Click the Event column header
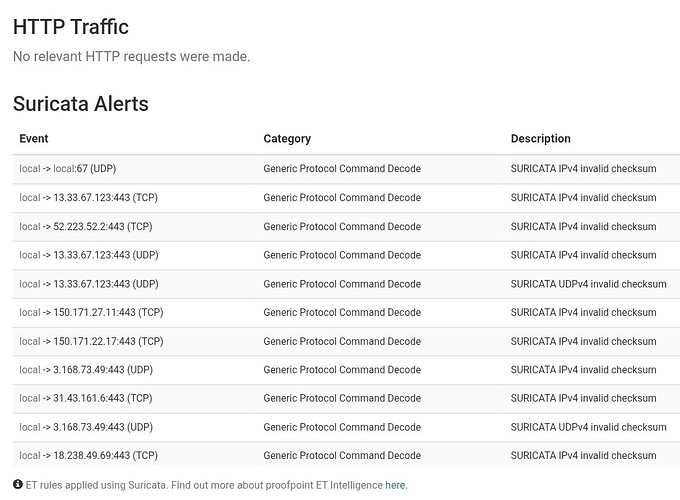Image resolution: width=680 pixels, height=500 pixels. coord(34,139)
